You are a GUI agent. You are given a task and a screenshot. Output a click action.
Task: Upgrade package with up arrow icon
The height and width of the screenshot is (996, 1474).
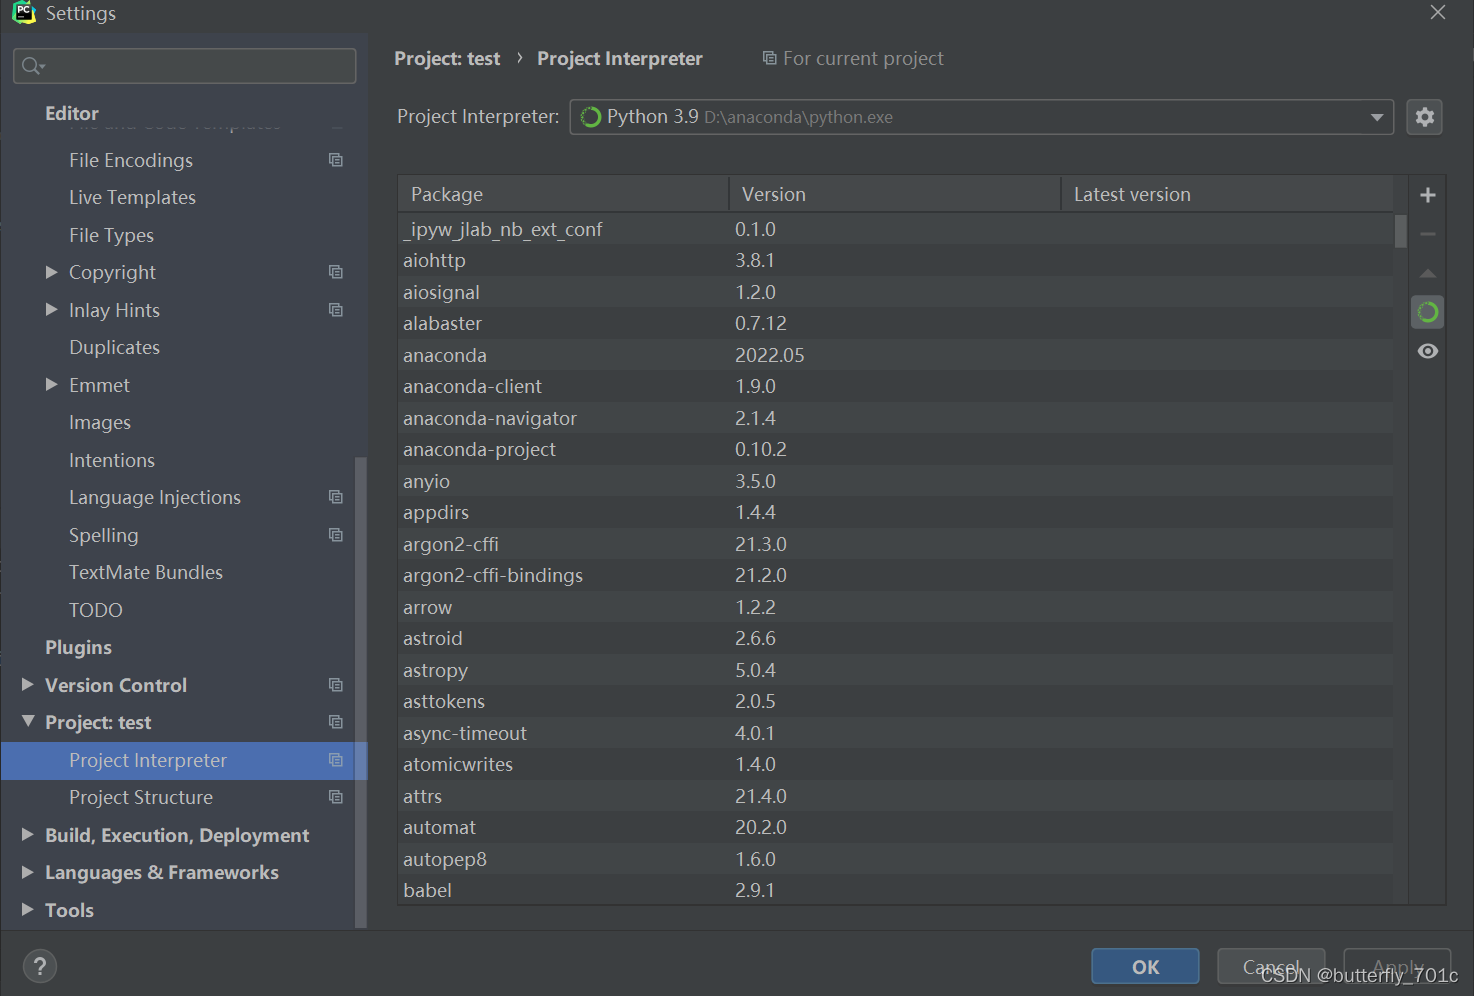click(x=1428, y=273)
